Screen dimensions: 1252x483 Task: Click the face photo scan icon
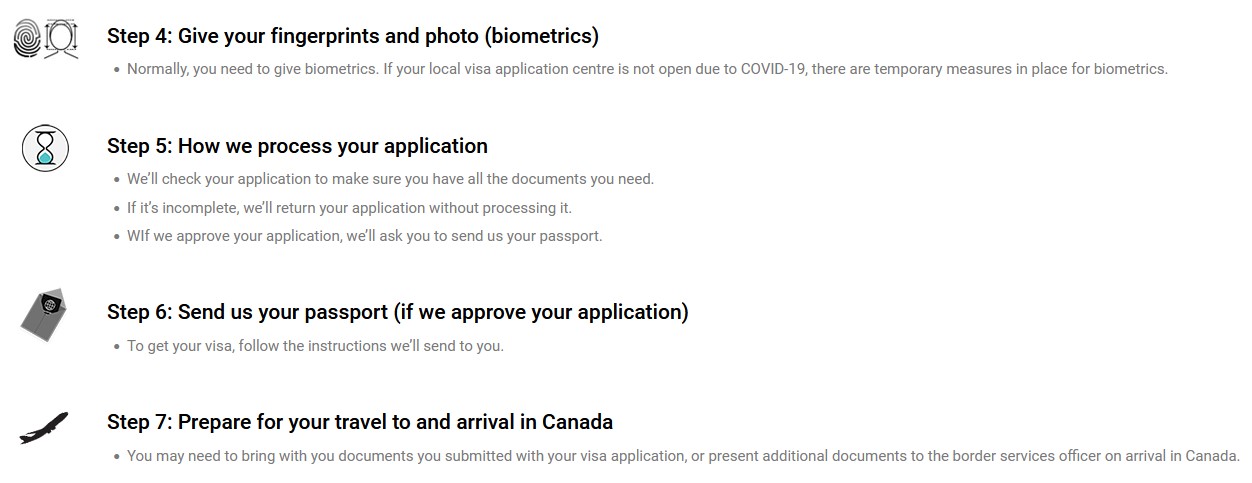pos(61,39)
